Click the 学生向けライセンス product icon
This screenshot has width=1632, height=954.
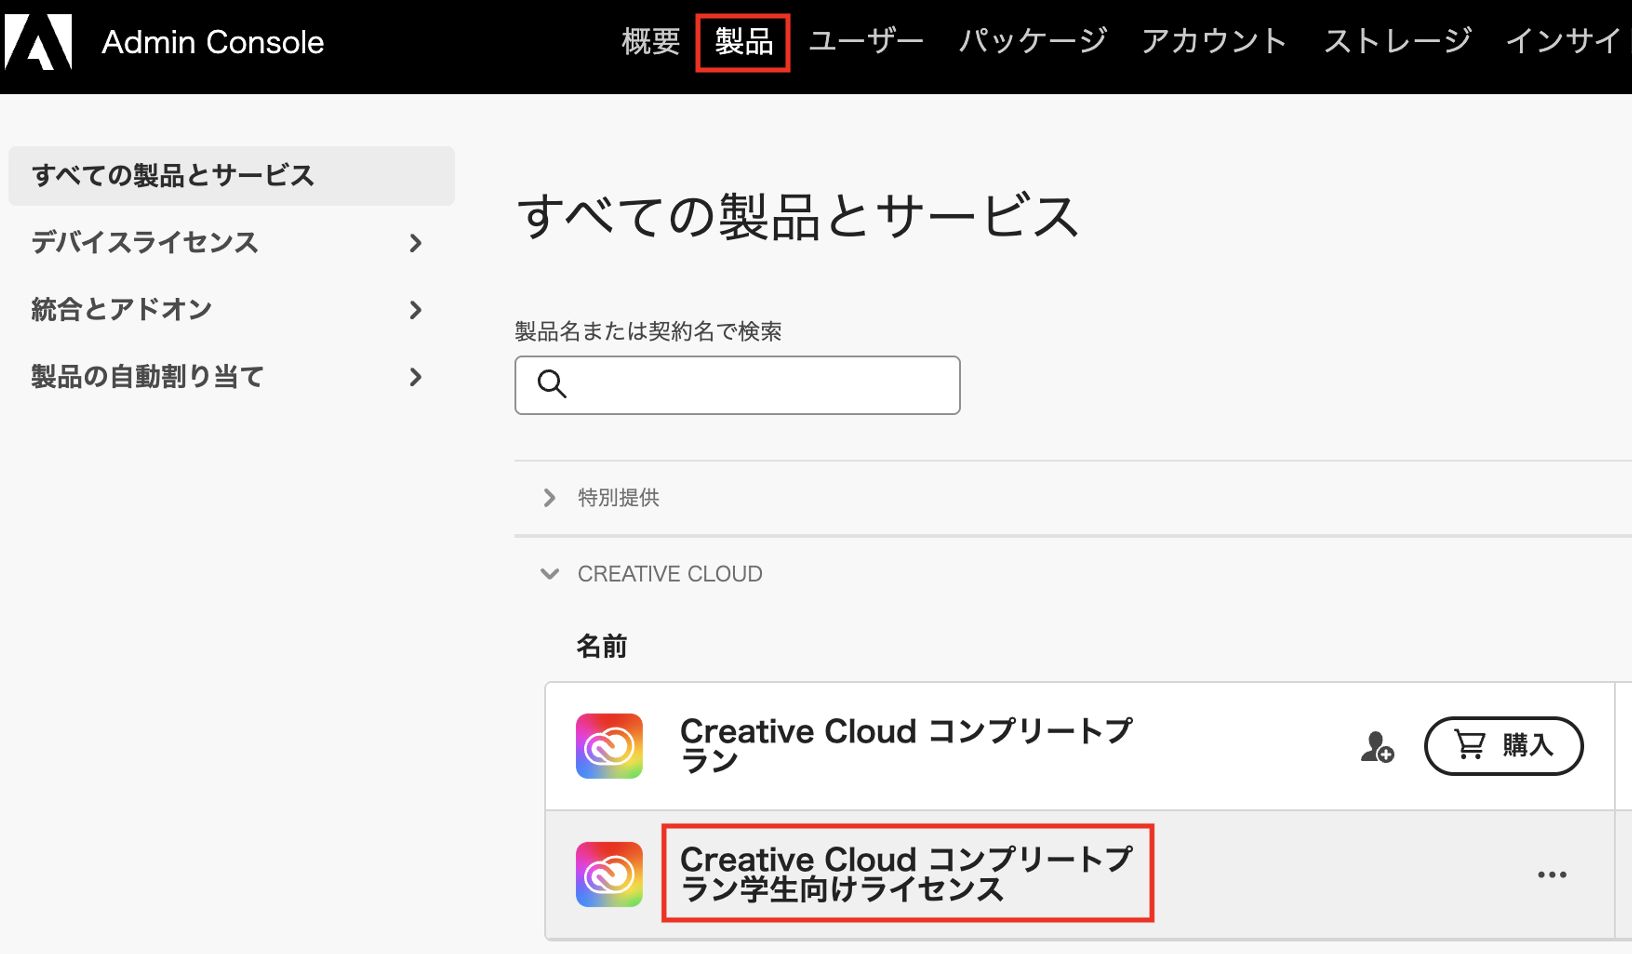609,874
